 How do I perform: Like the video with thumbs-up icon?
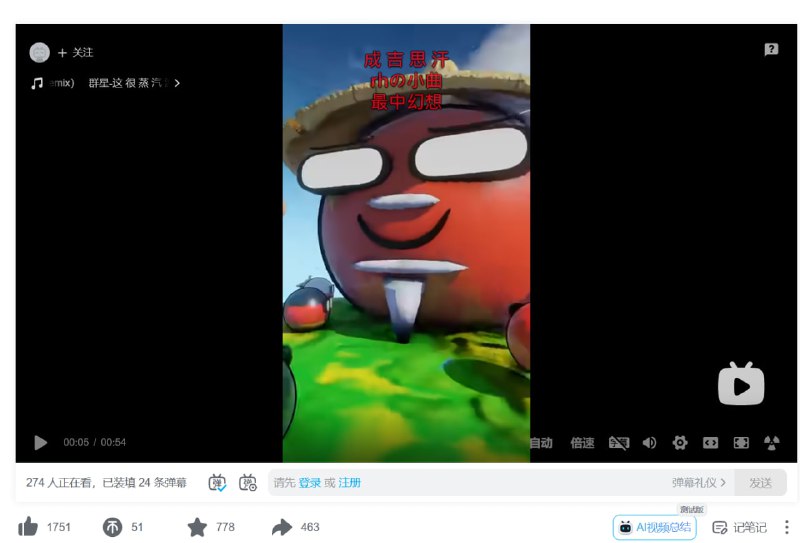28,527
